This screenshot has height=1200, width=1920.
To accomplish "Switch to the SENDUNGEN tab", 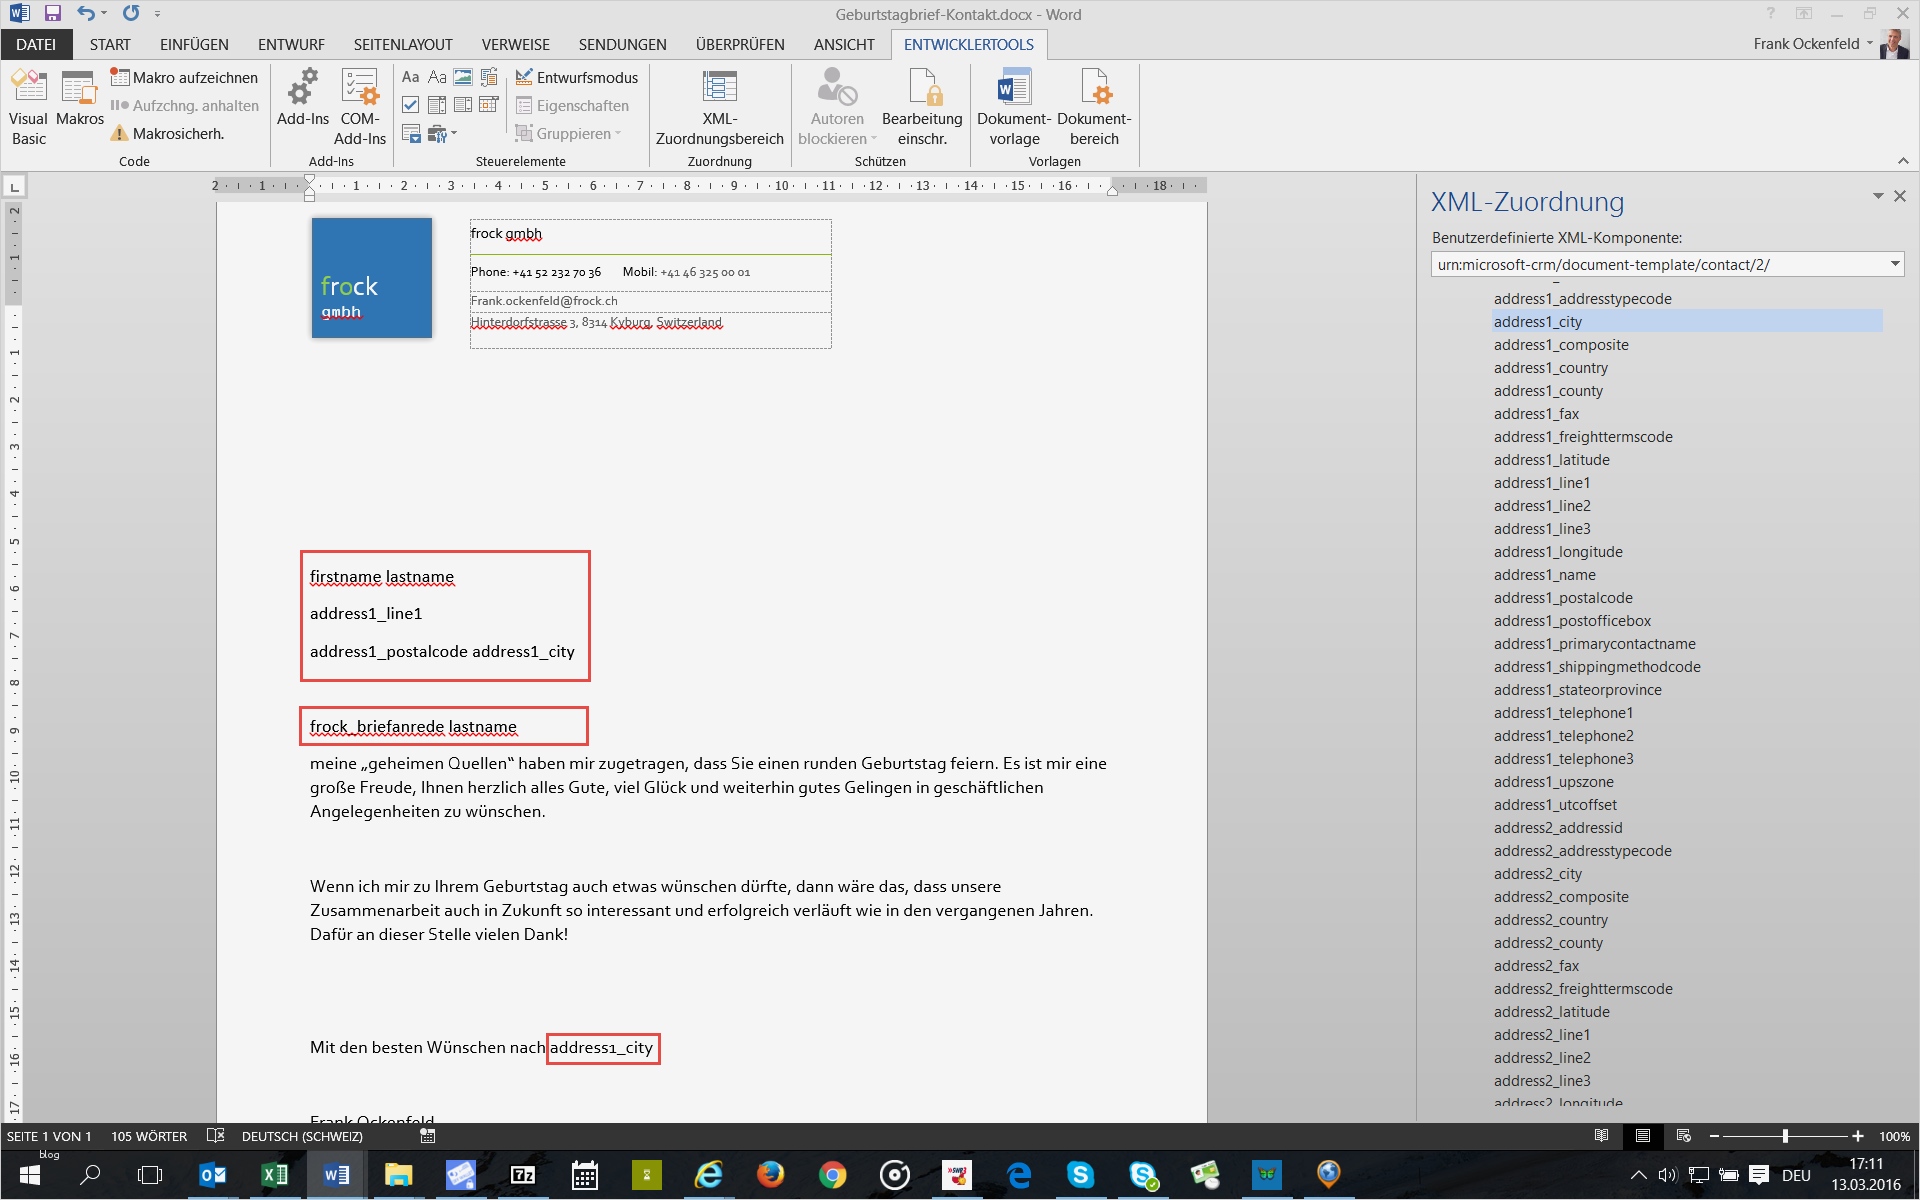I will pyautogui.click(x=622, y=44).
